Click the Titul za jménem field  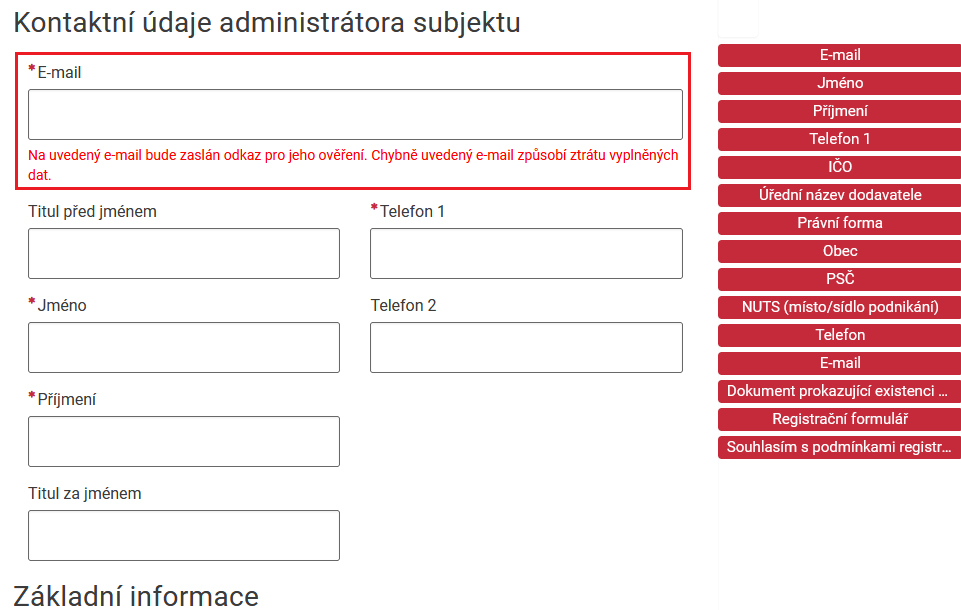point(184,535)
